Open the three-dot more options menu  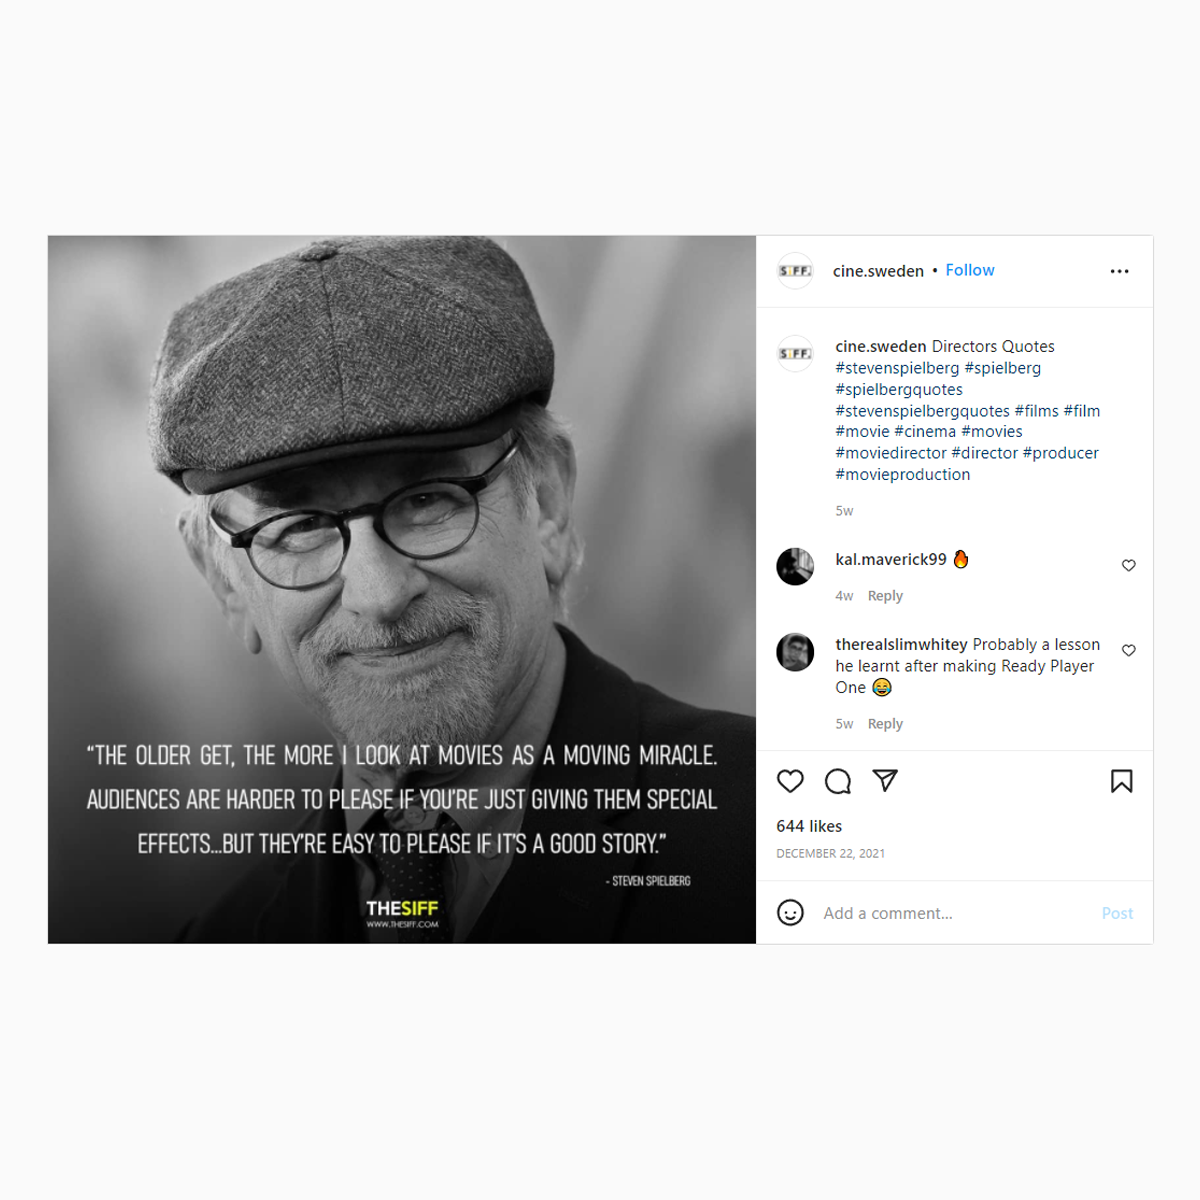[x=1119, y=271]
